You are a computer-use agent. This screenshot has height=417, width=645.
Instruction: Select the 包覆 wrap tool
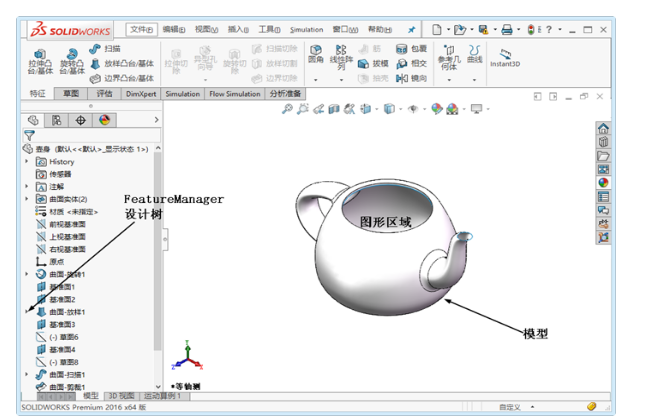412,49
